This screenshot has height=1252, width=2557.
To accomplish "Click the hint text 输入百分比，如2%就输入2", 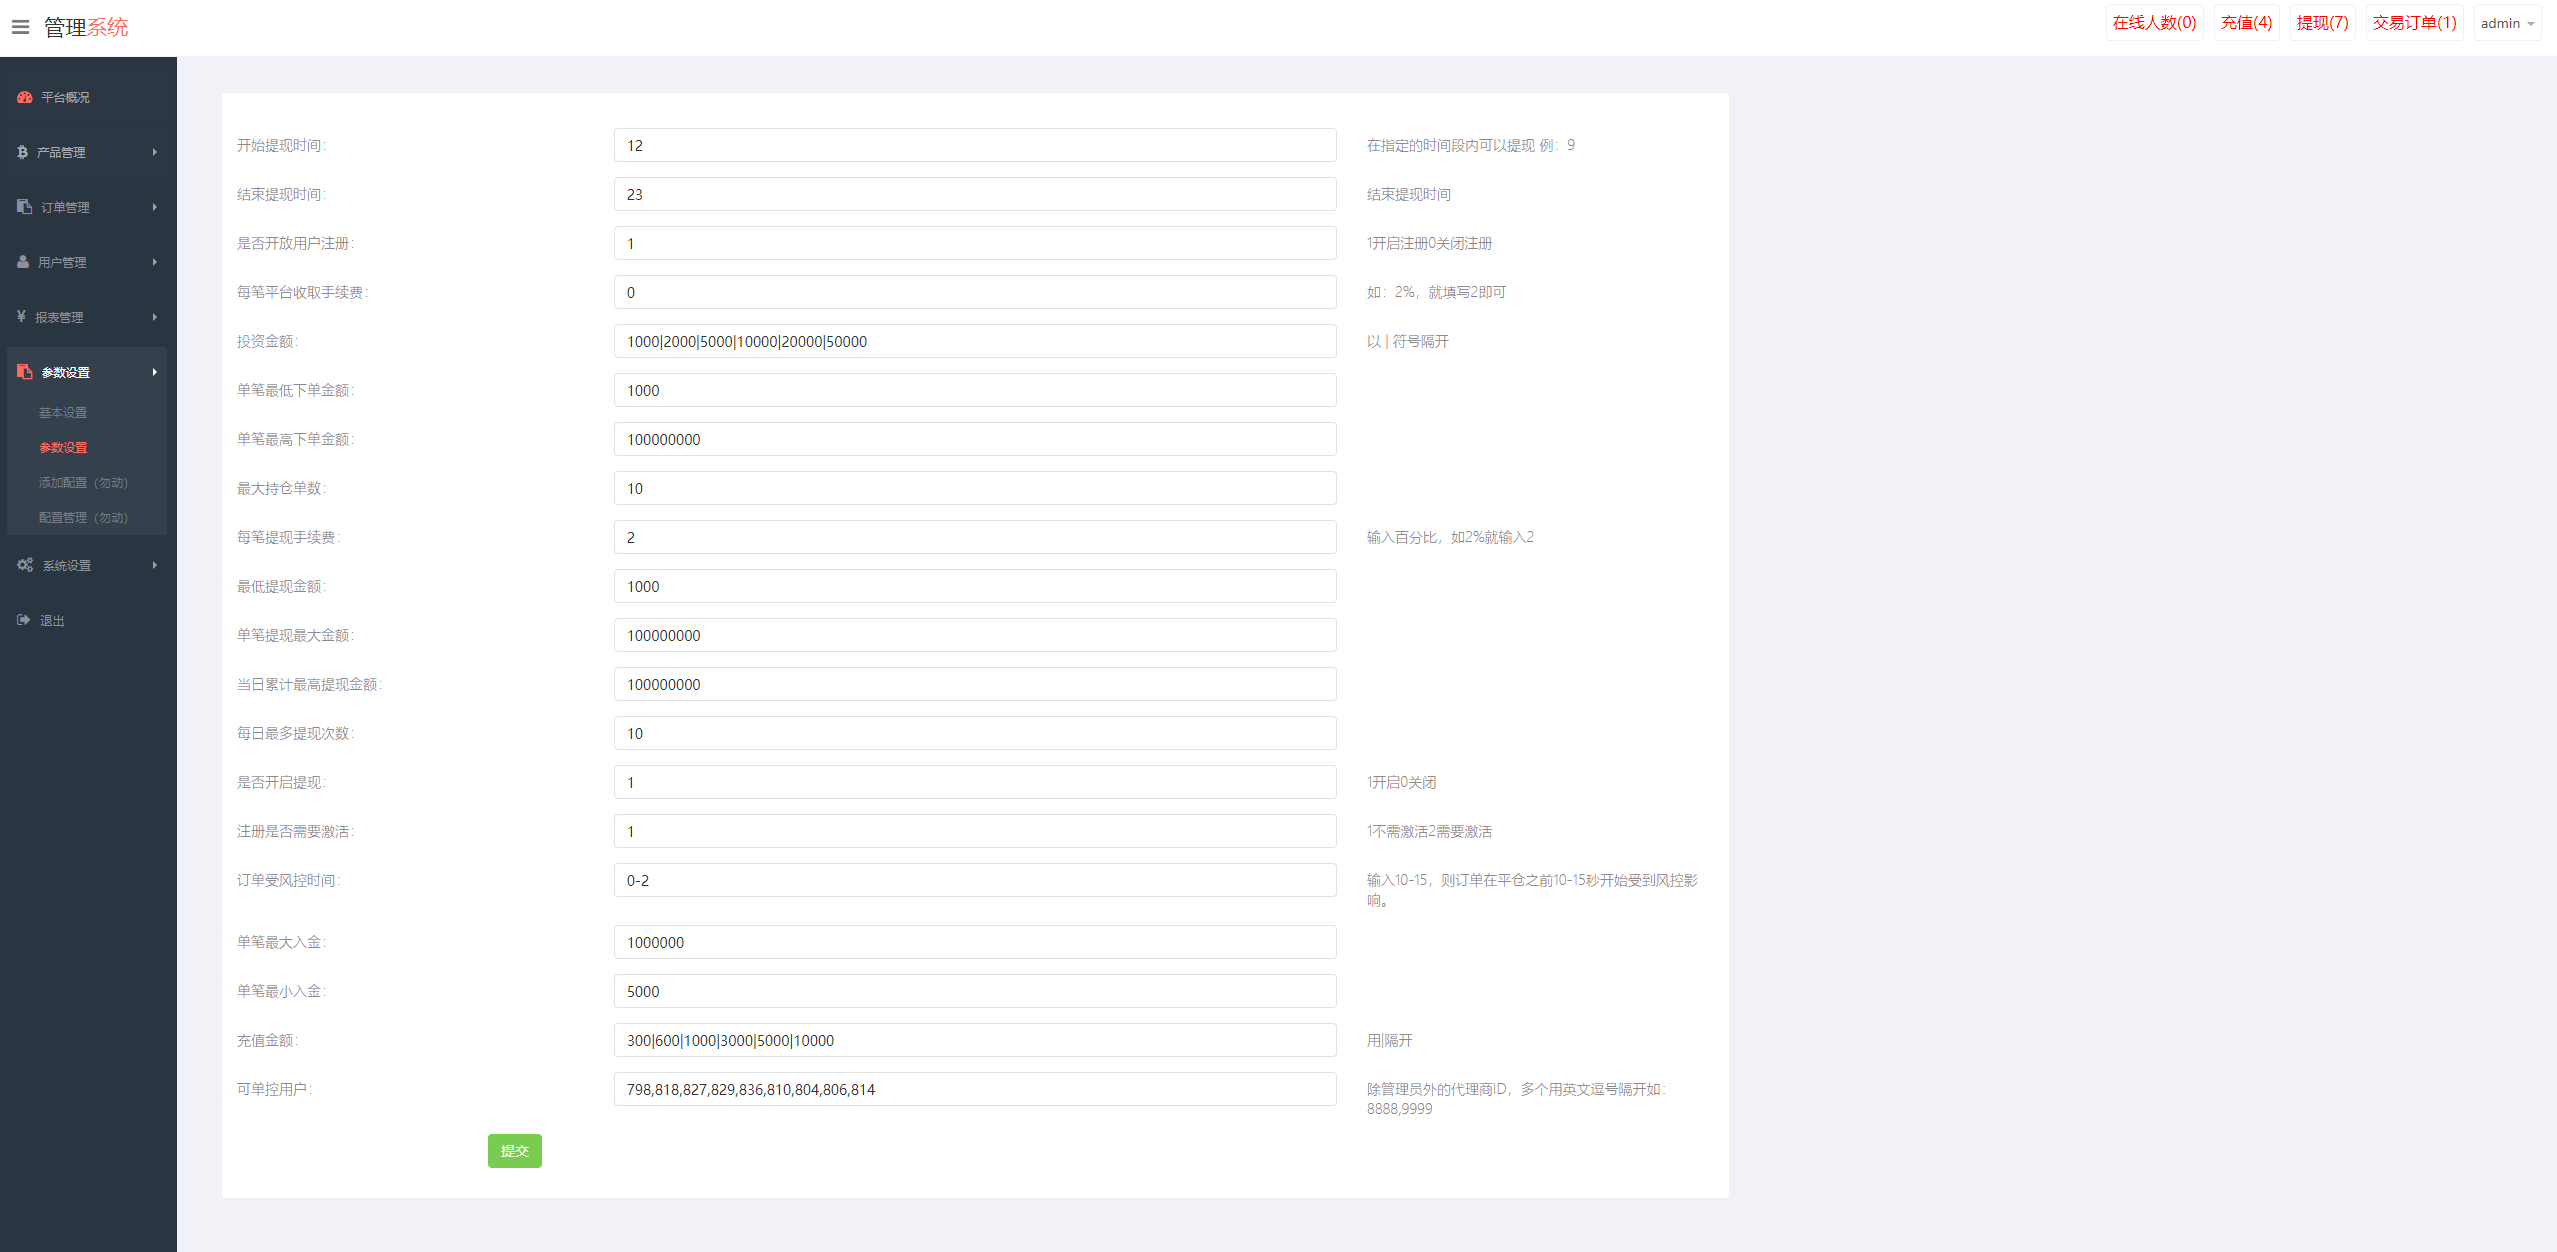I will 1450,537.
